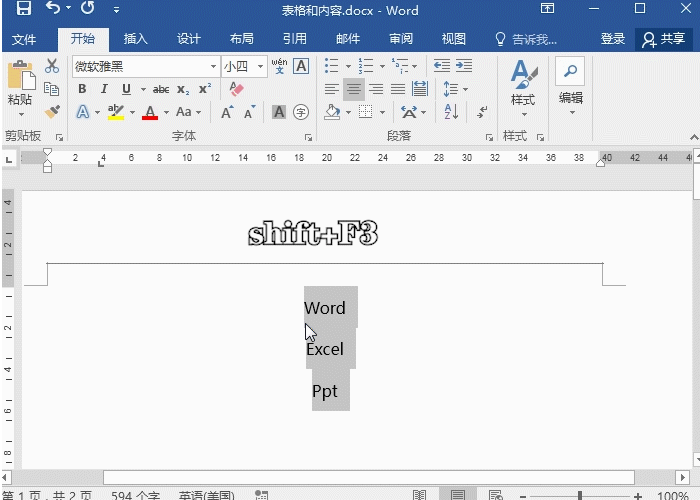The height and width of the screenshot is (500, 700).
Task: Open the 样式 styles gallery
Action: (x=522, y=88)
